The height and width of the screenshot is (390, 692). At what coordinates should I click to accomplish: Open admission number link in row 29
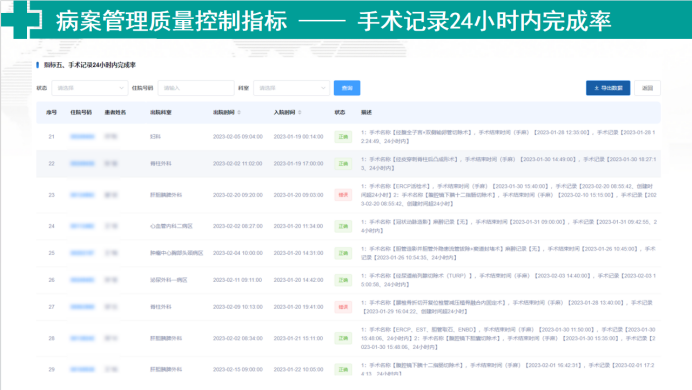click(82, 370)
